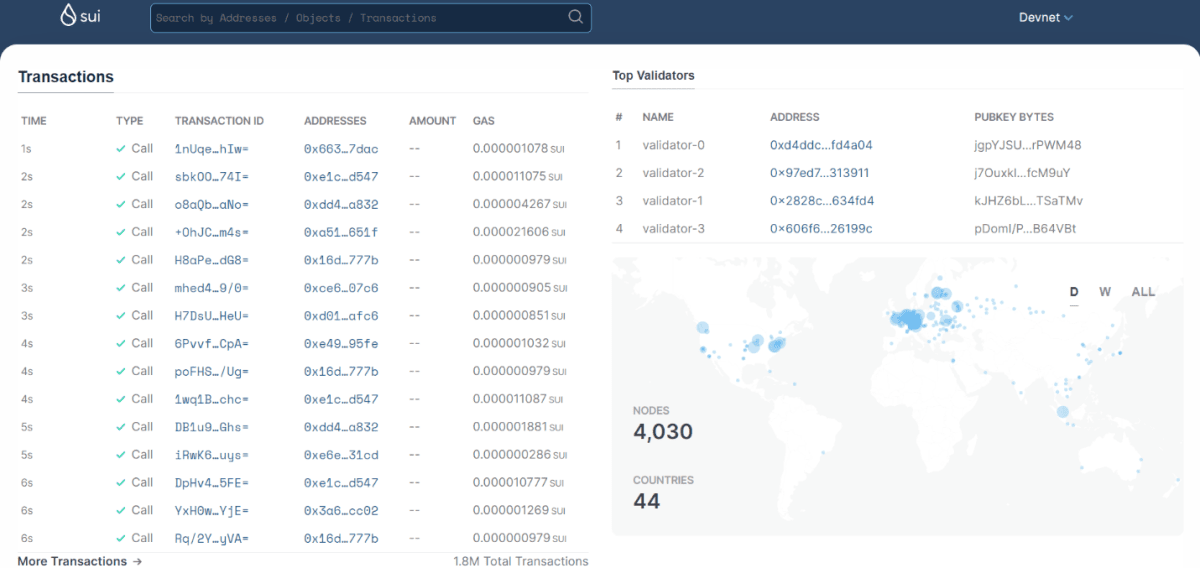The height and width of the screenshot is (568, 1200).
Task: Click pubkey bytes kJHZ6bL…TSaTMv
Action: tap(1028, 201)
